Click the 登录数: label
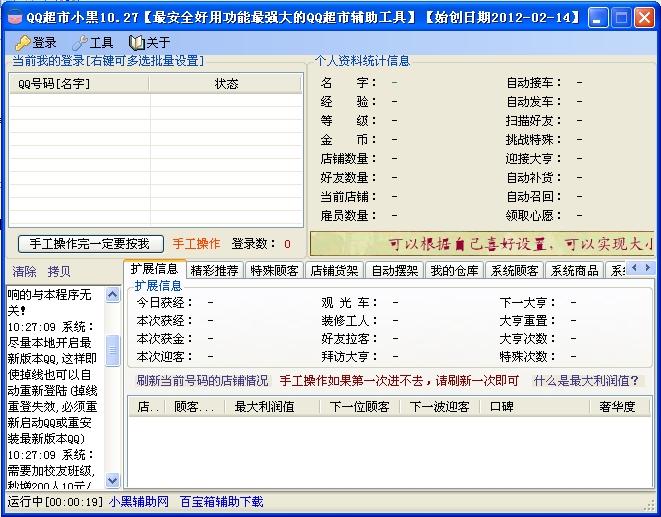This screenshot has width=661, height=517. click(x=254, y=244)
